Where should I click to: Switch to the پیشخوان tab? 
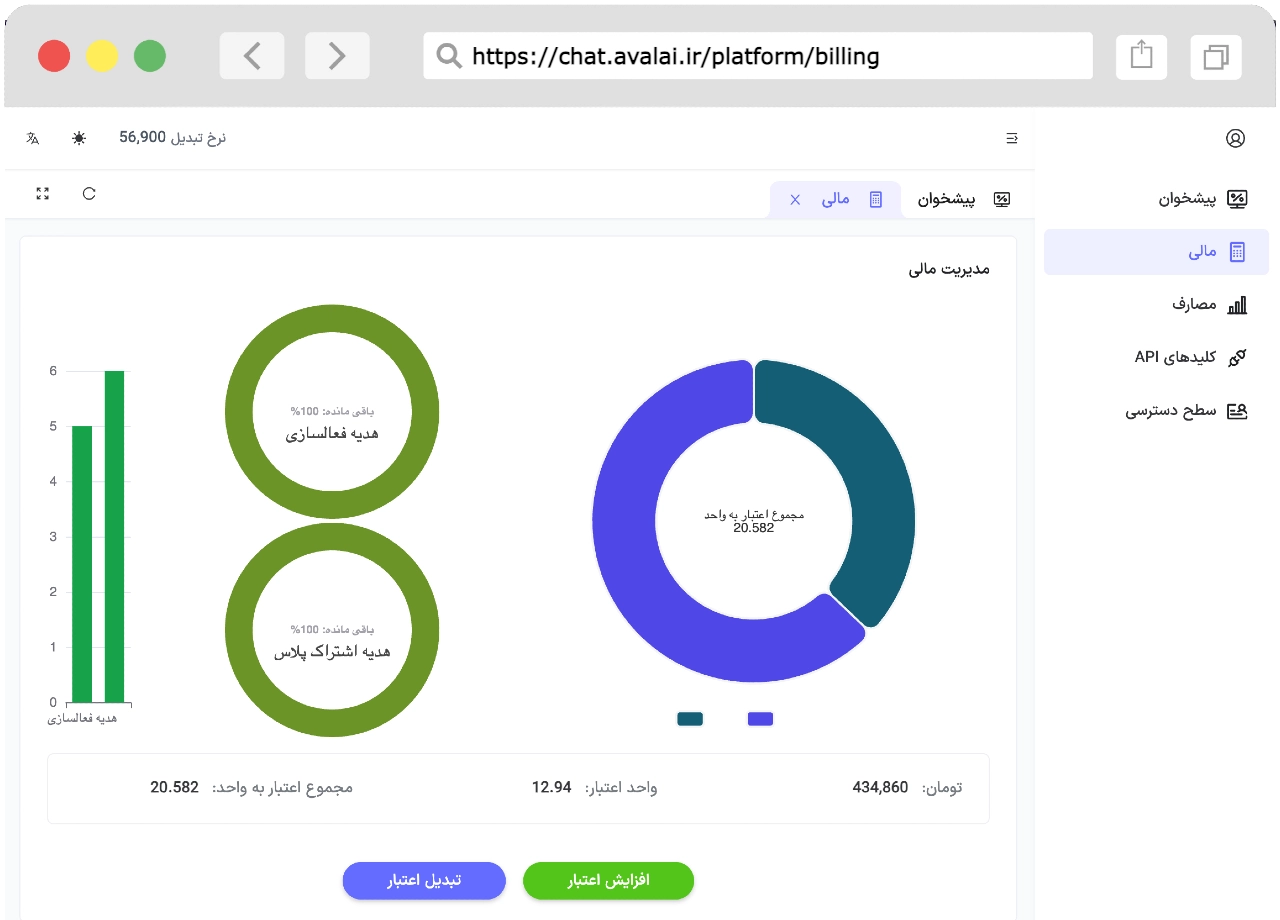(x=964, y=199)
